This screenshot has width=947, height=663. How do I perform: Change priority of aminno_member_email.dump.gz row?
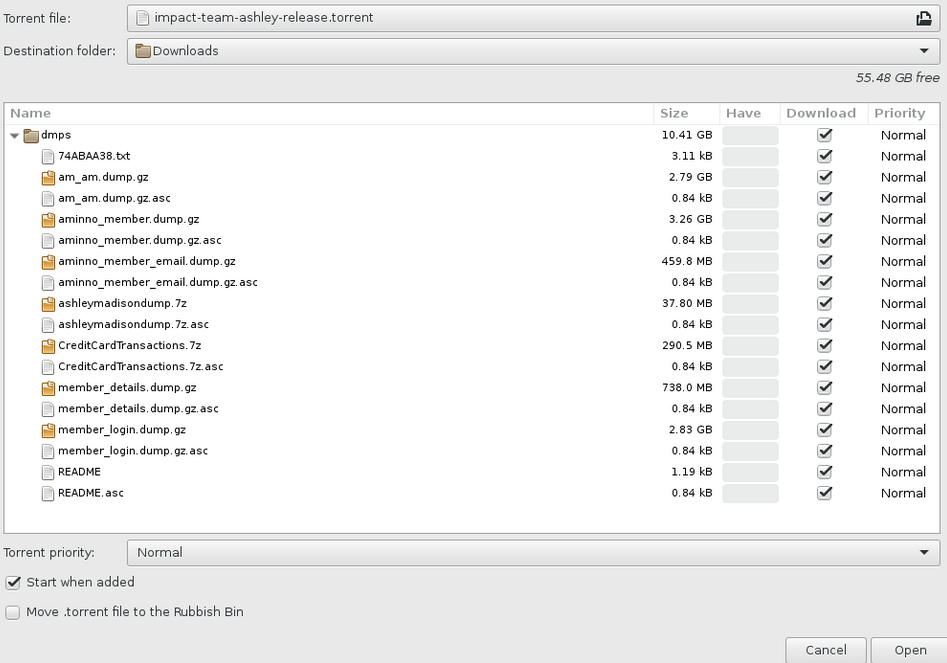(903, 261)
